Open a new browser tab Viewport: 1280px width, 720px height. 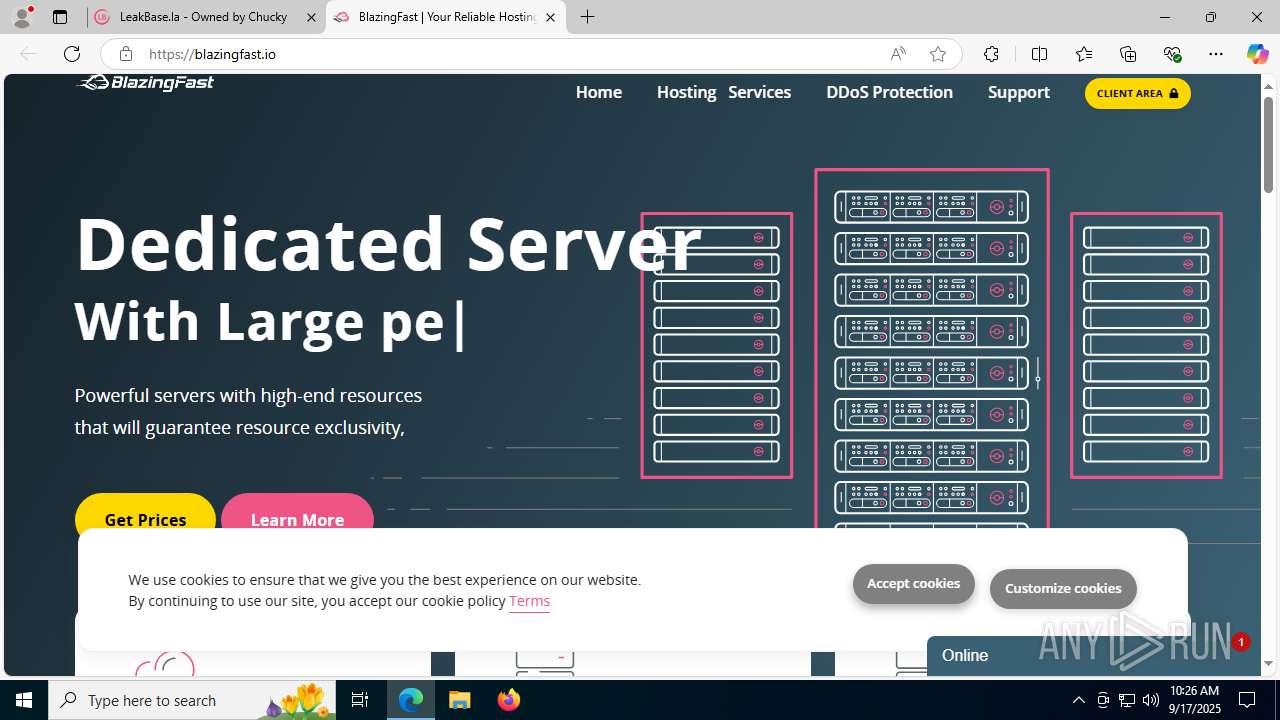point(588,17)
